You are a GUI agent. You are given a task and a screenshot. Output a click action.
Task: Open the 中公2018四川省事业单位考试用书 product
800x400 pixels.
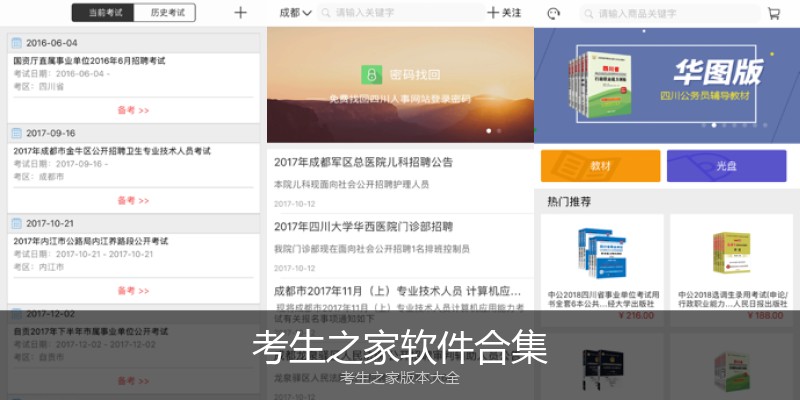602,270
